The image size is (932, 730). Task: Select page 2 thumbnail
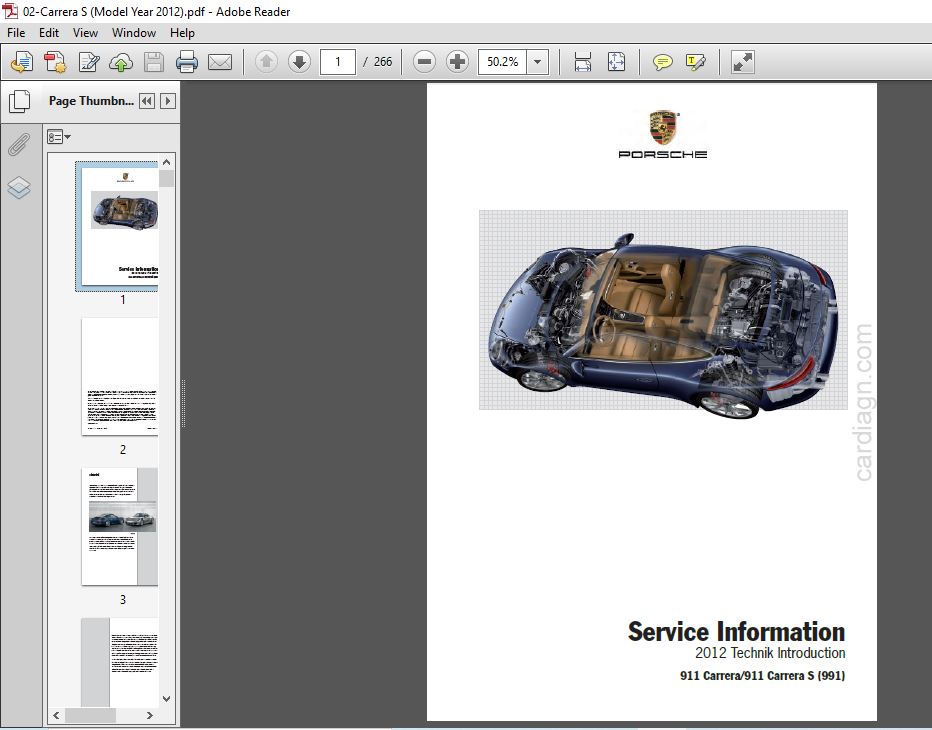tap(119, 376)
